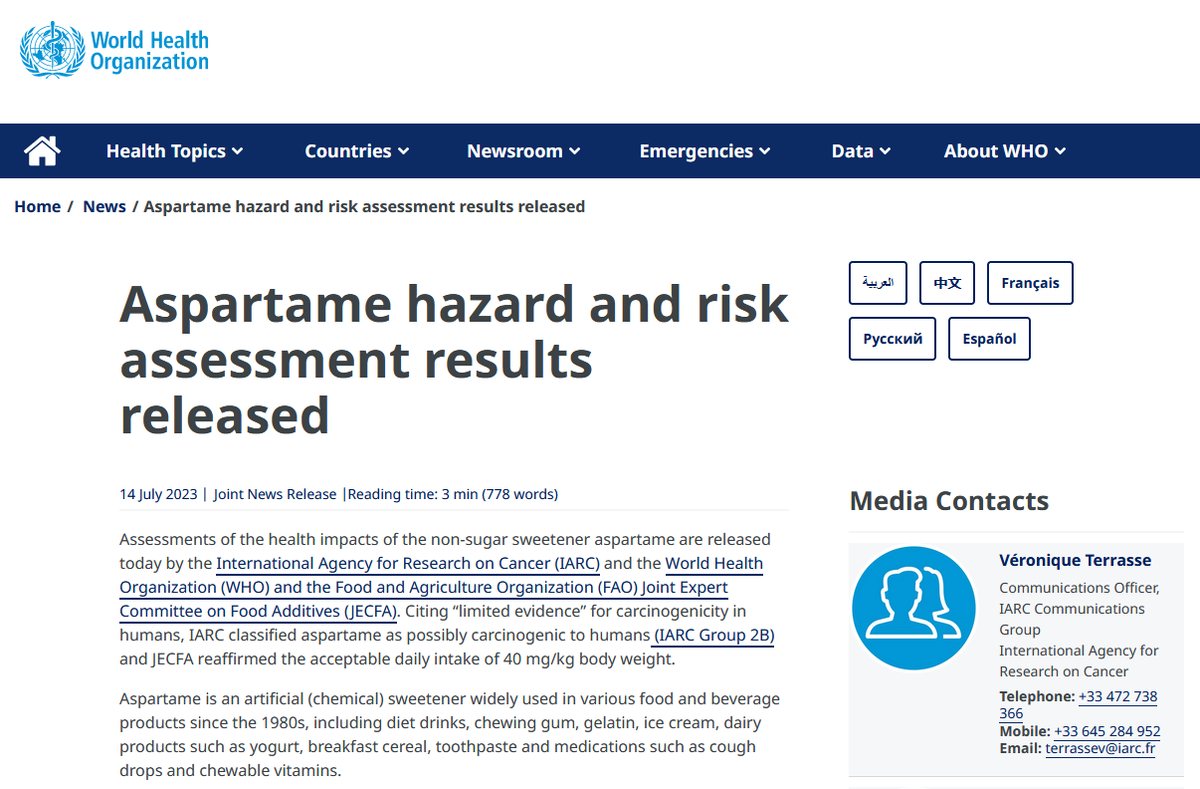Viewport: 1200px width, 789px height.
Task: Expand the Health Topics chevron arrow
Action: pos(237,152)
